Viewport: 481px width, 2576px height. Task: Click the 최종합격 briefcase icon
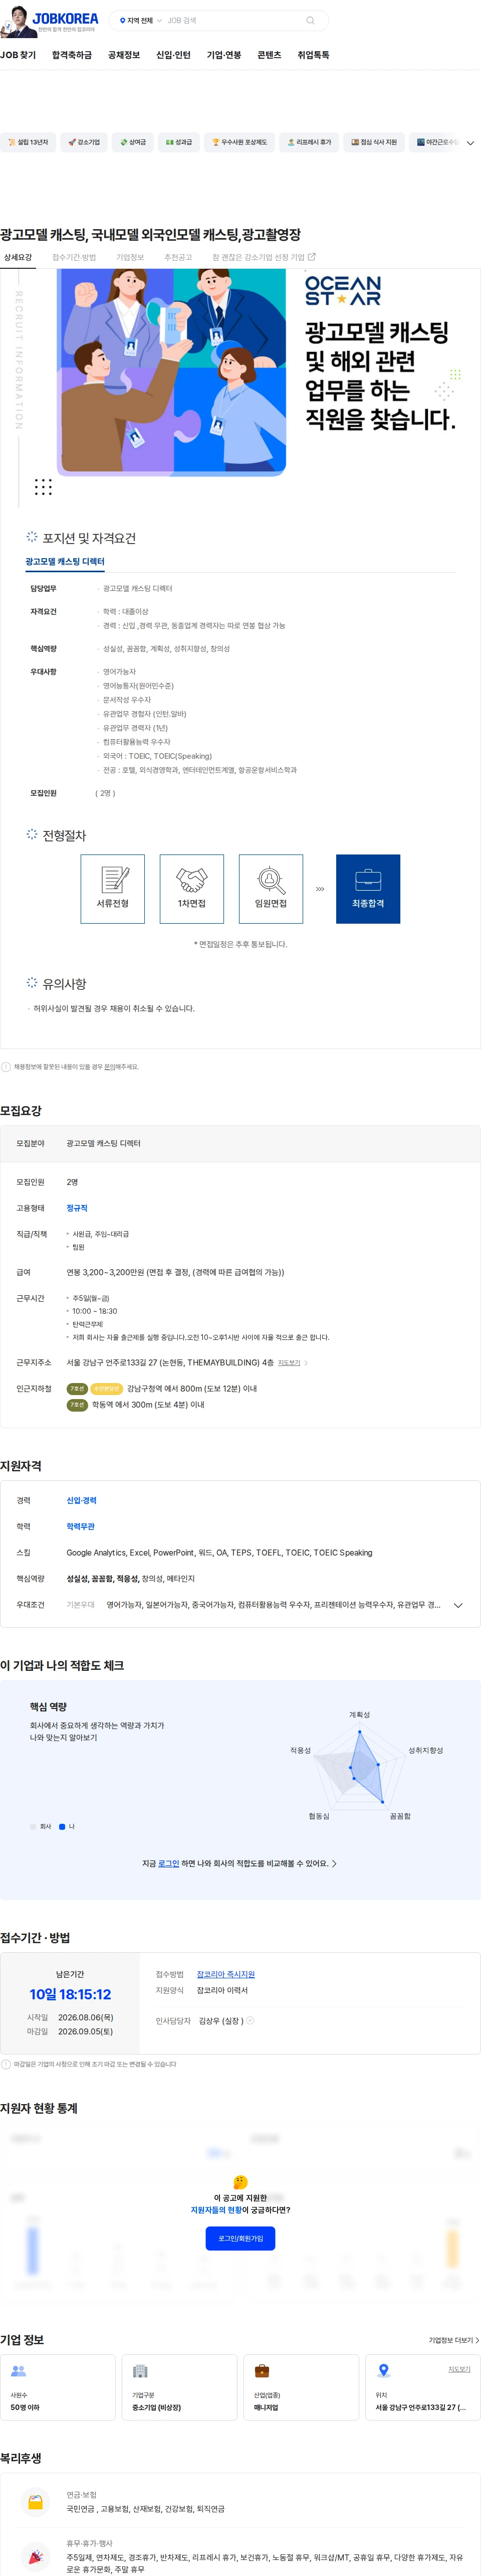[x=368, y=880]
